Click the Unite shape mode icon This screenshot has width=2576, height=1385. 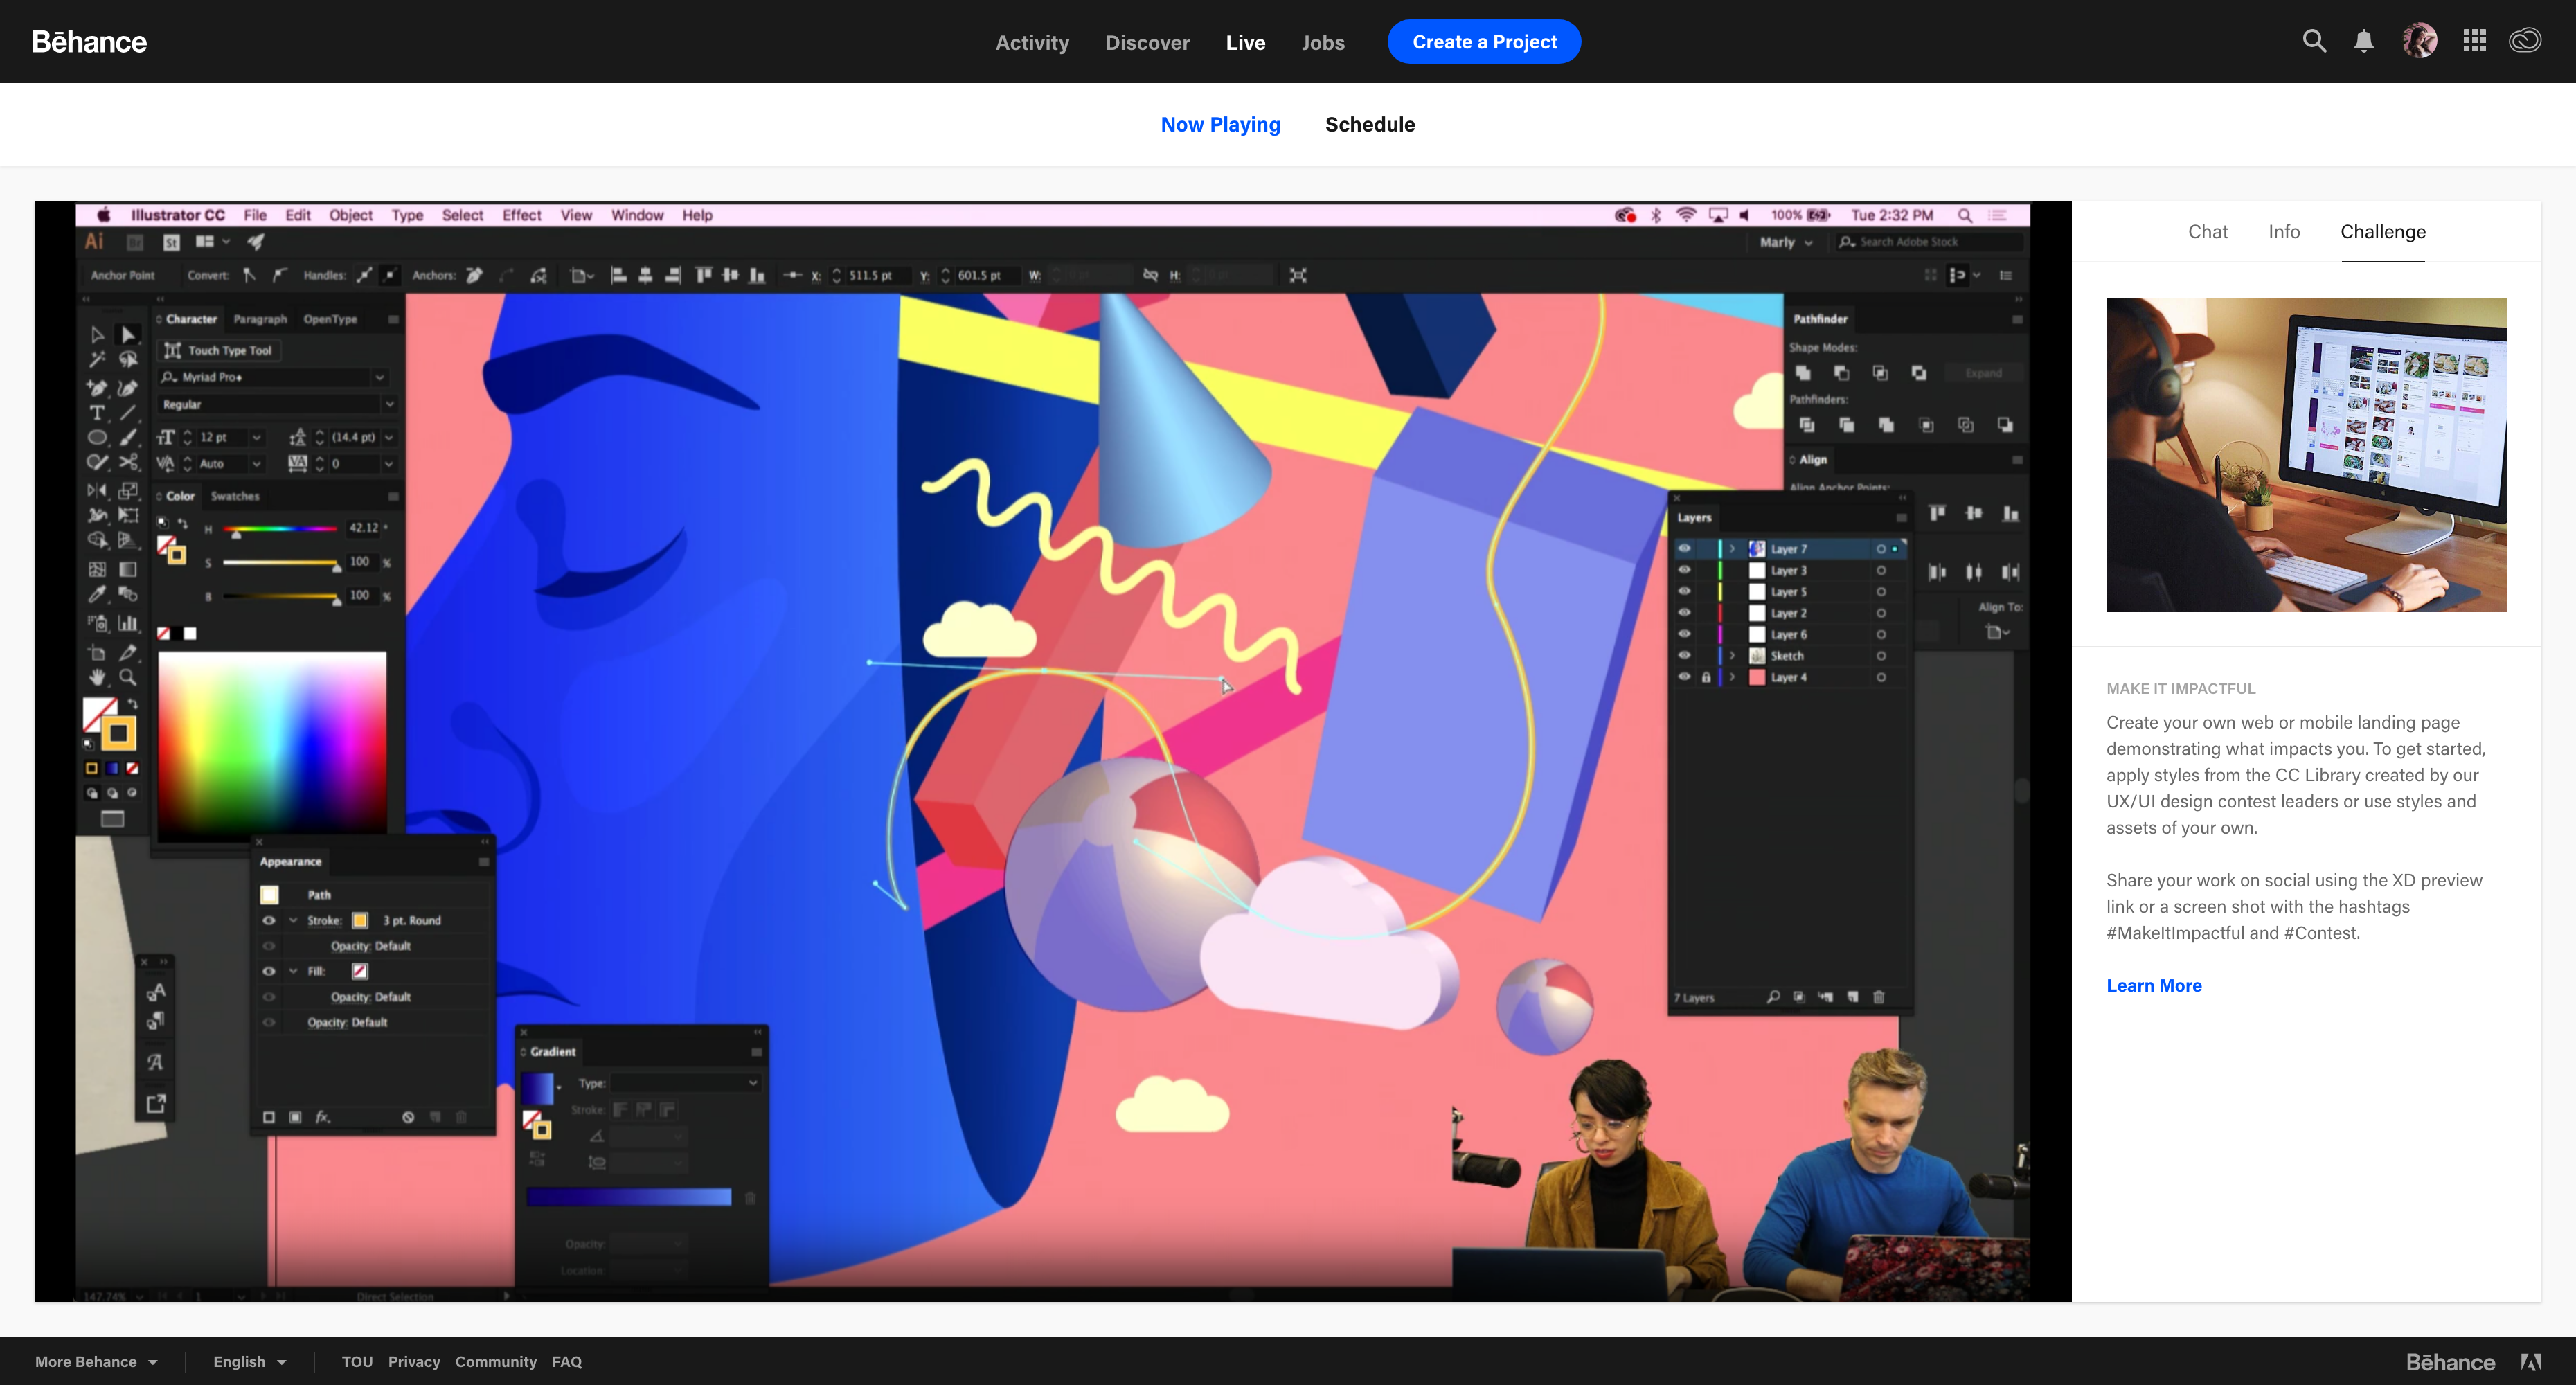[x=1803, y=373]
